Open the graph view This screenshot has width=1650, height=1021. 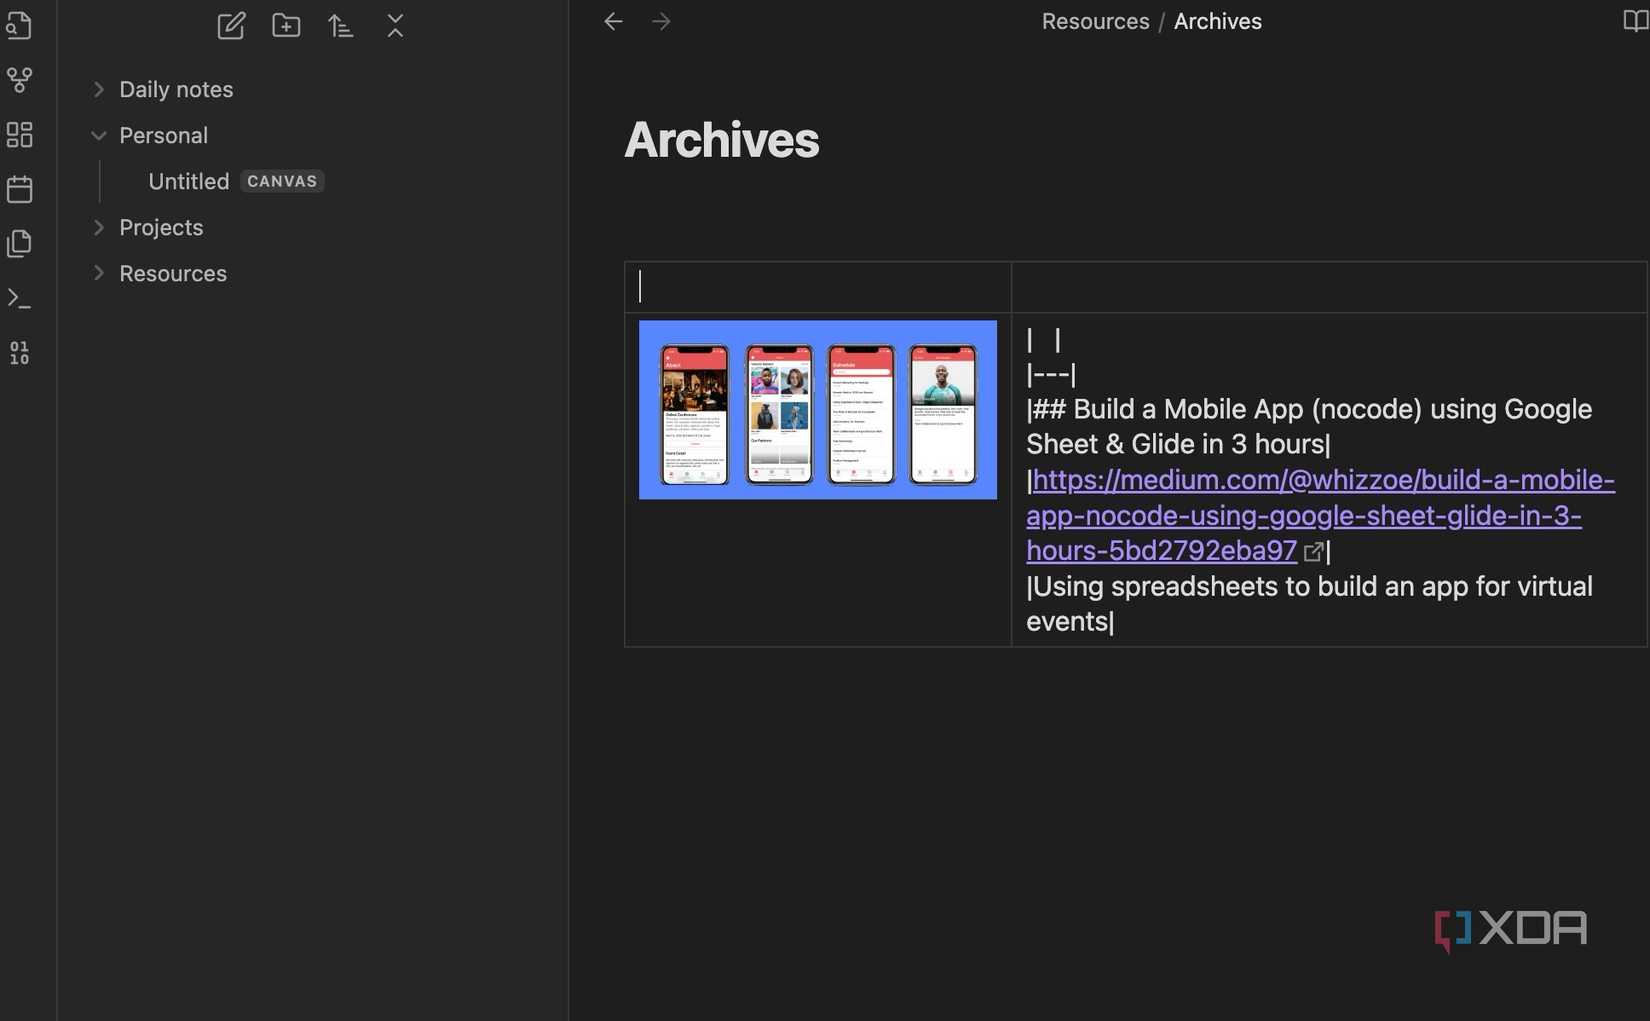click(x=19, y=80)
